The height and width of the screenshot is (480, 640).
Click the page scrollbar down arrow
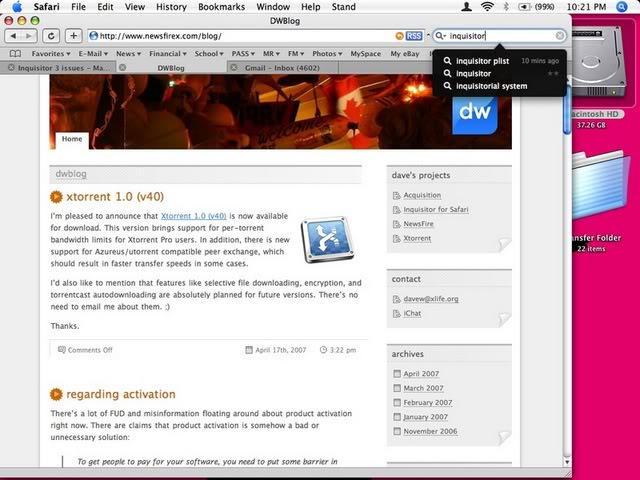click(x=567, y=462)
